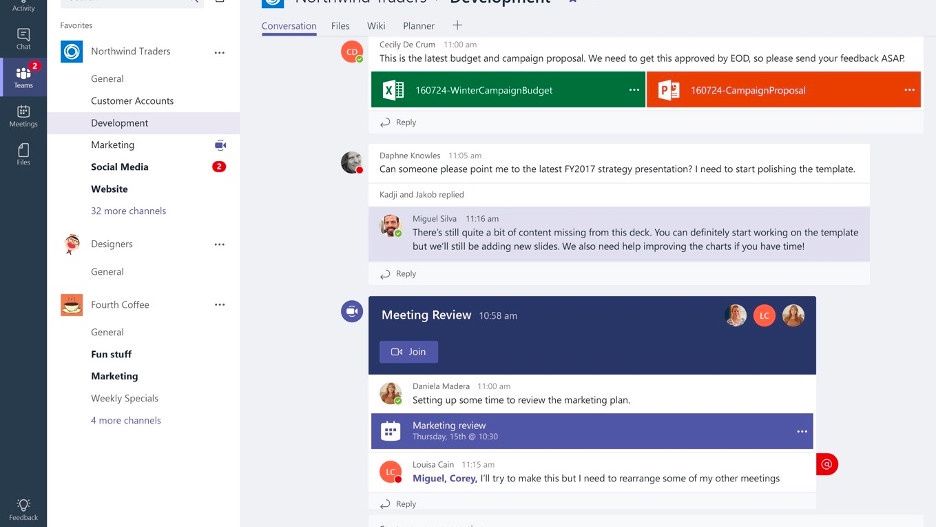This screenshot has width=936, height=527.
Task: Open the Chat section in sidebar
Action: (x=23, y=39)
